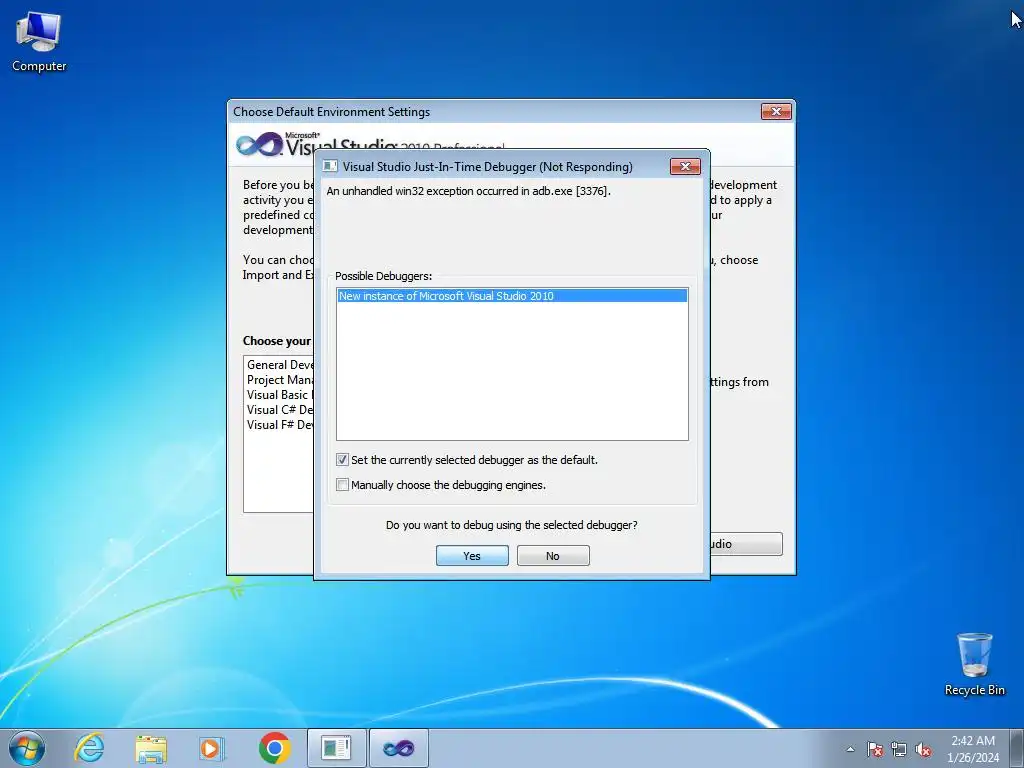Click the Possible Debuggers label
The width and height of the screenshot is (1024, 768).
click(383, 276)
